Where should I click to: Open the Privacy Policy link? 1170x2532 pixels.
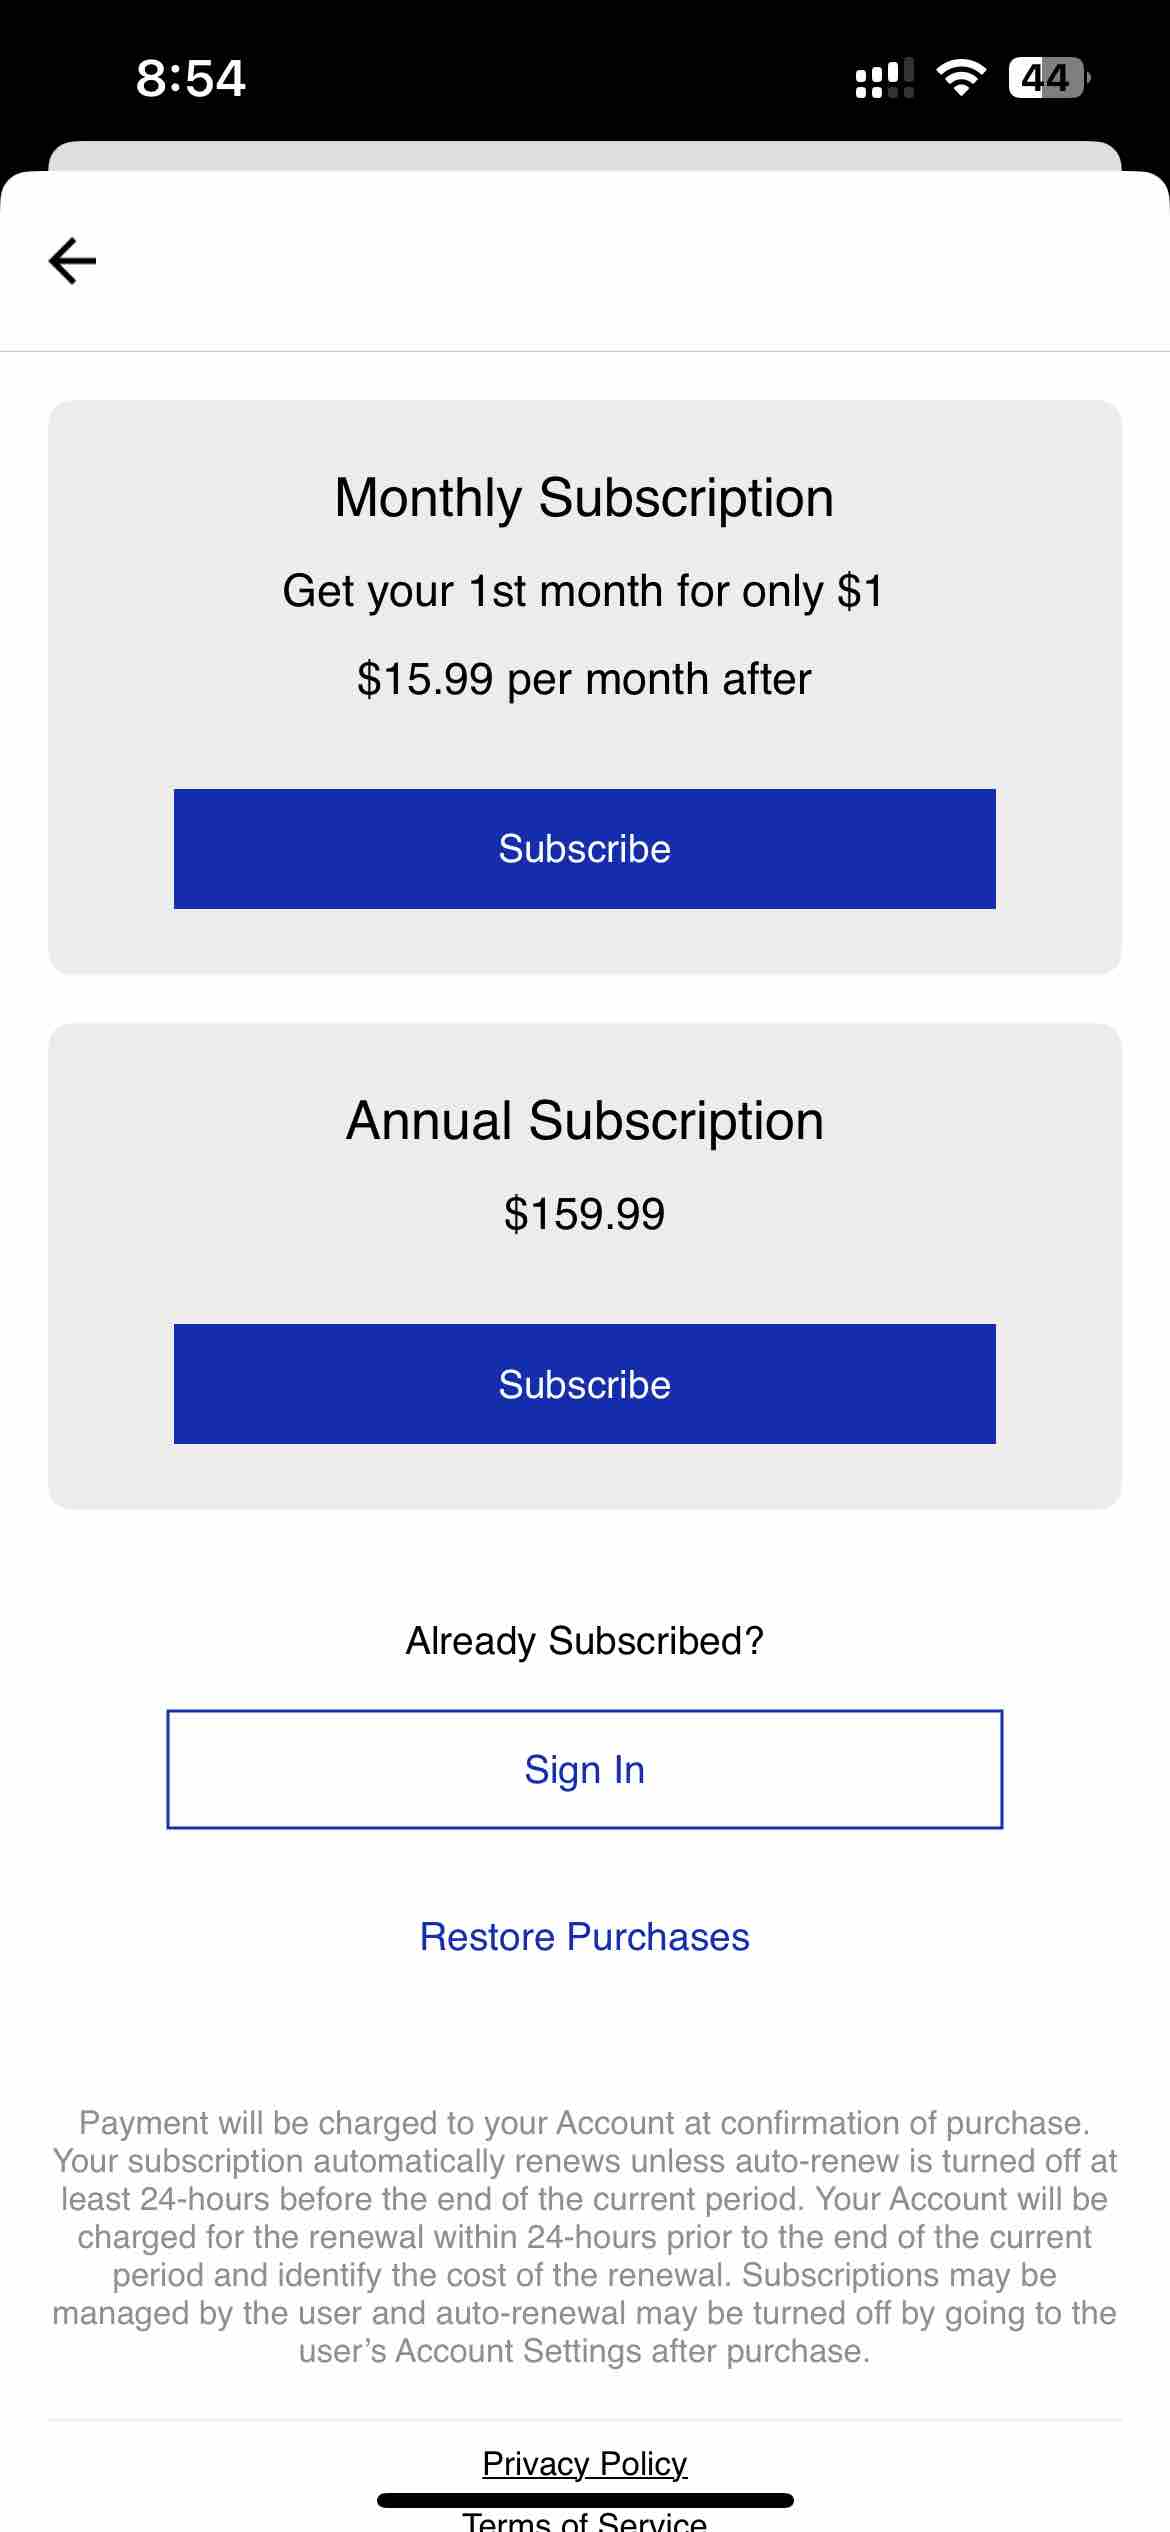click(585, 2463)
